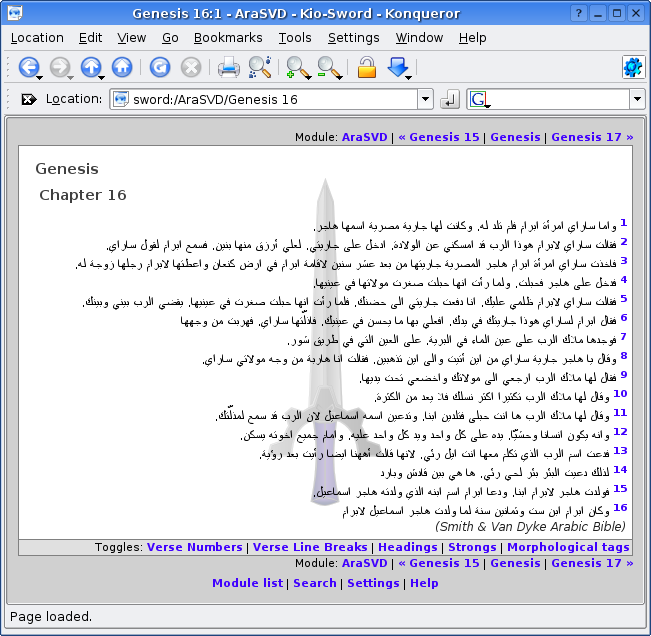Click the Go enter-arrow button

pos(450,100)
